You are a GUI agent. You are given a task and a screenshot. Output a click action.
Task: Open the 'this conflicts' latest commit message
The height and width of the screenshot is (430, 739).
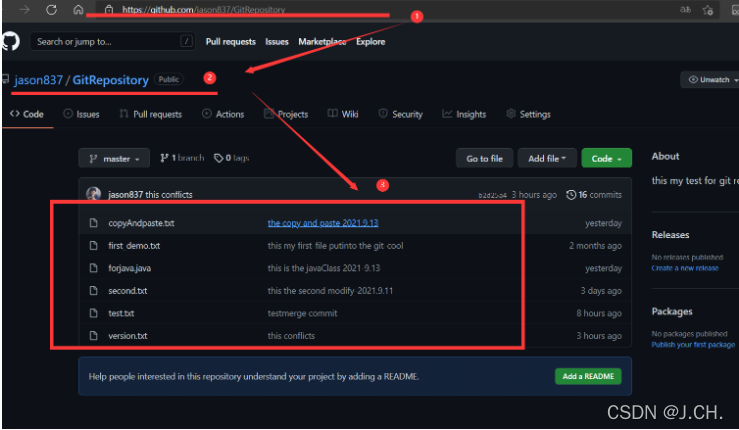coord(169,195)
